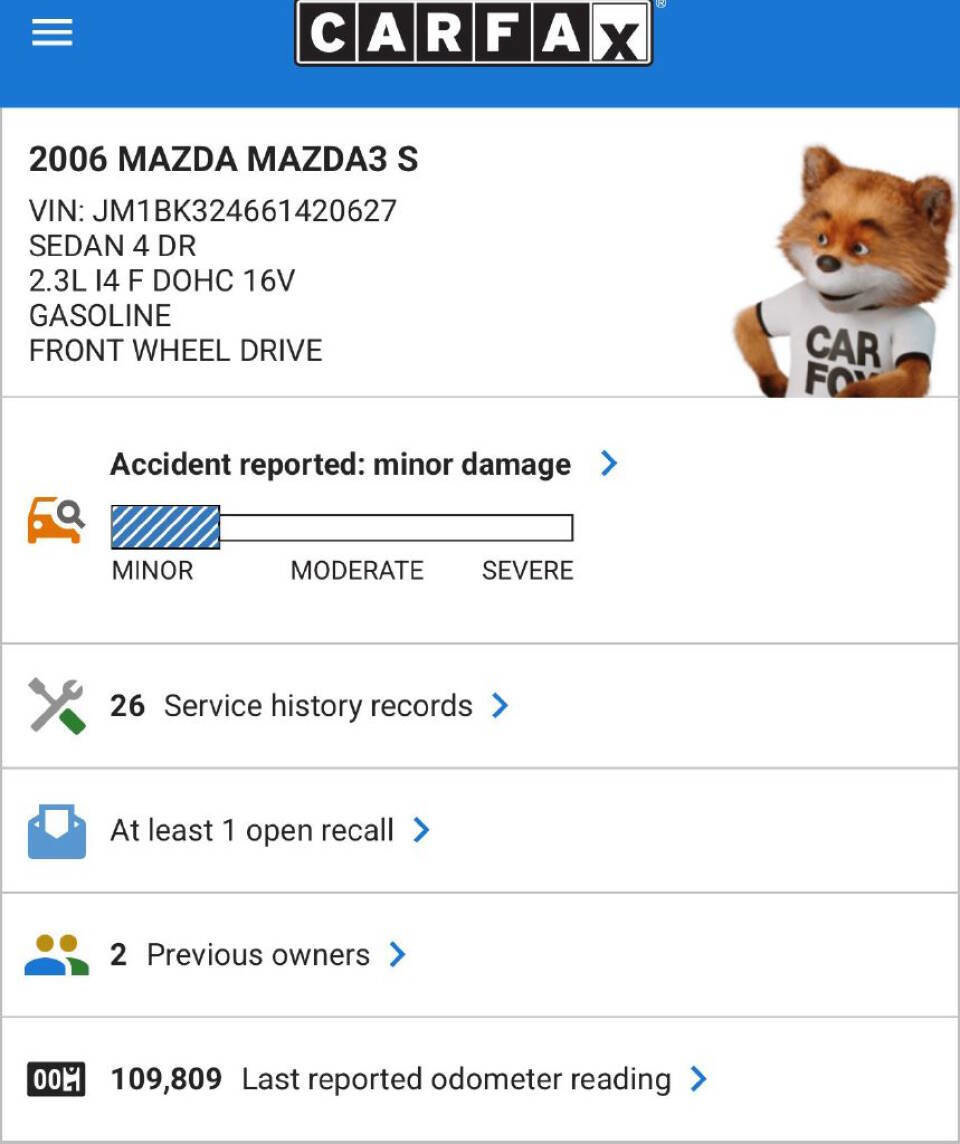
Task: Click the orange accident inspection car icon
Action: pos(54,521)
